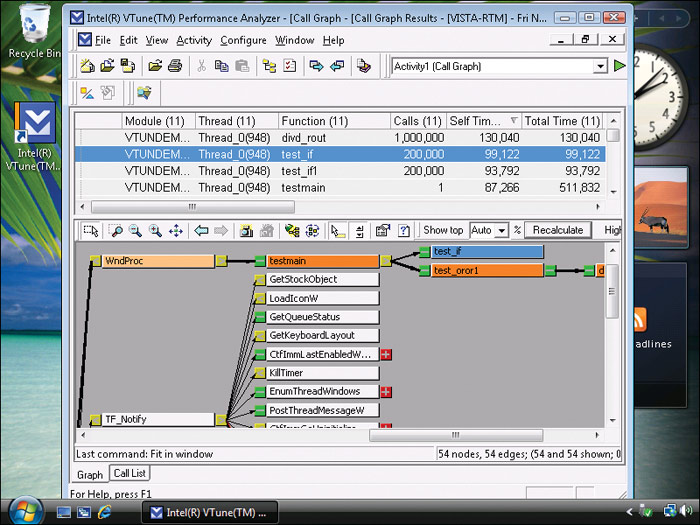Switch to the Call List tab

pyautogui.click(x=129, y=473)
